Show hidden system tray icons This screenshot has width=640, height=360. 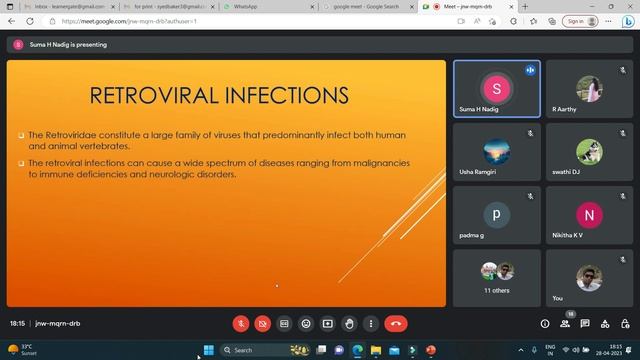pyautogui.click(x=521, y=350)
